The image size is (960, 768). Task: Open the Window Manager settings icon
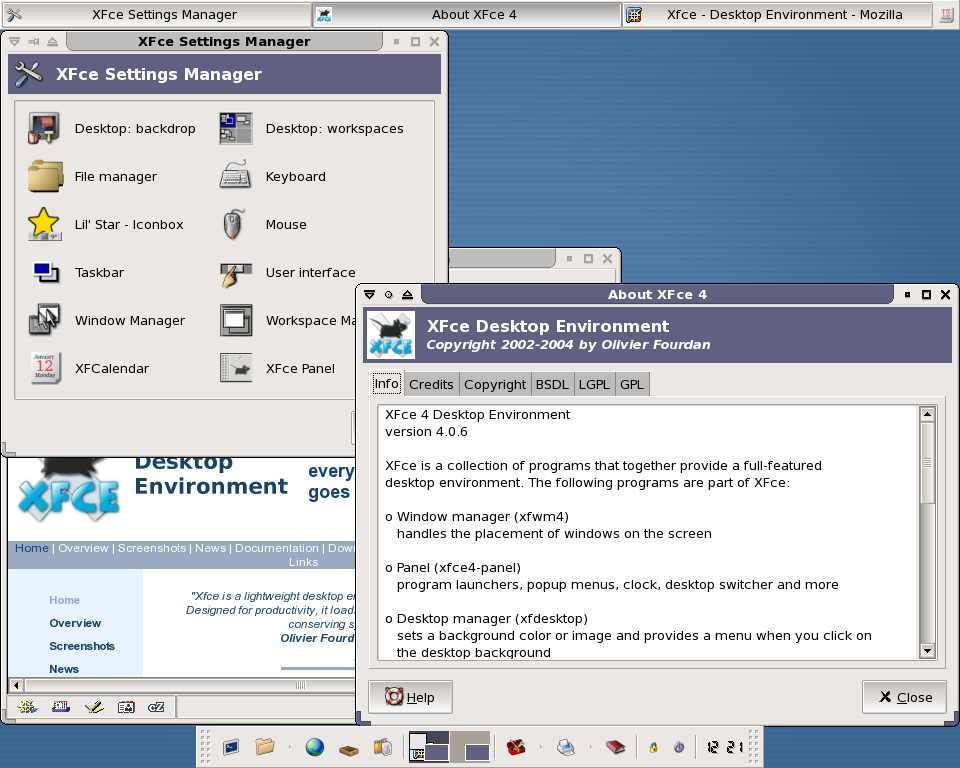pyautogui.click(x=44, y=320)
